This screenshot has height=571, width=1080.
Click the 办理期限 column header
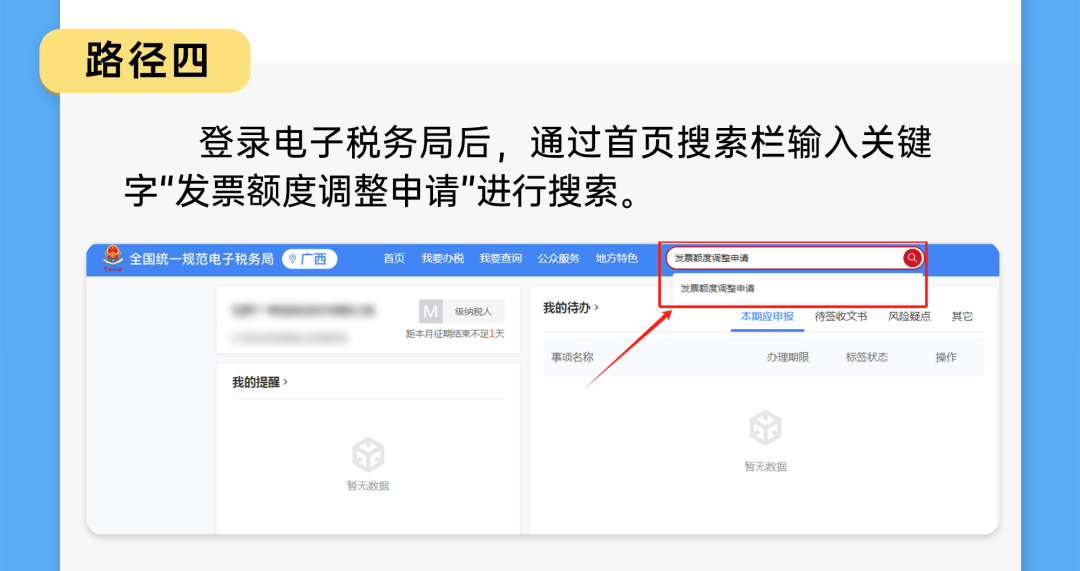pyautogui.click(x=787, y=357)
